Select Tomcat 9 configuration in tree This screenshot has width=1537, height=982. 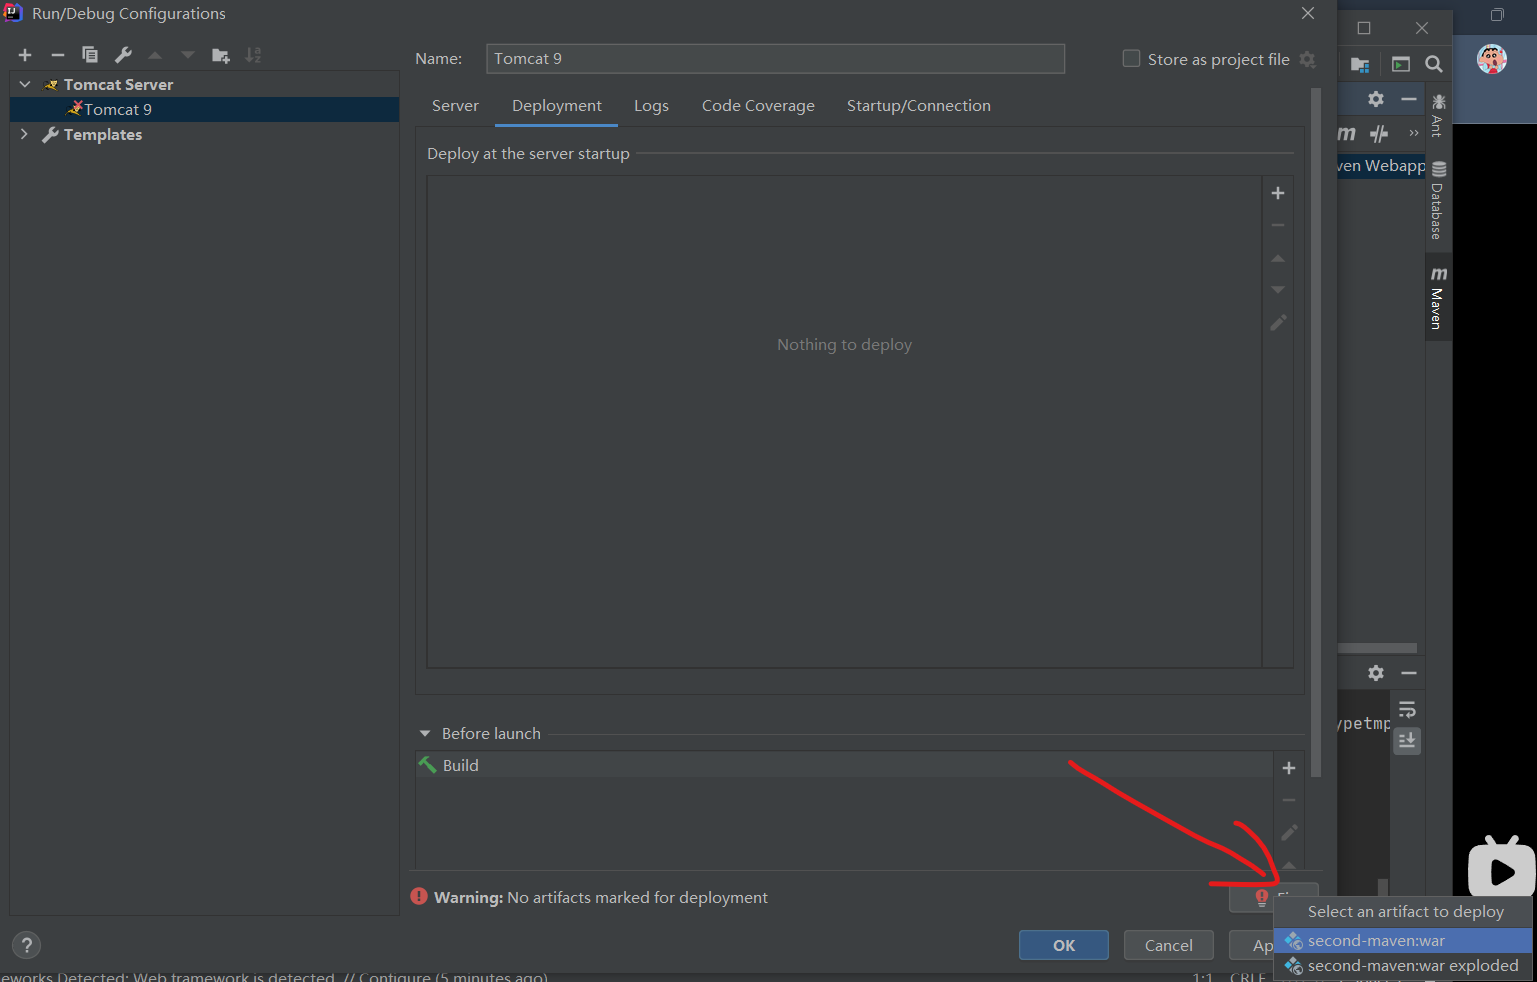[x=204, y=109]
